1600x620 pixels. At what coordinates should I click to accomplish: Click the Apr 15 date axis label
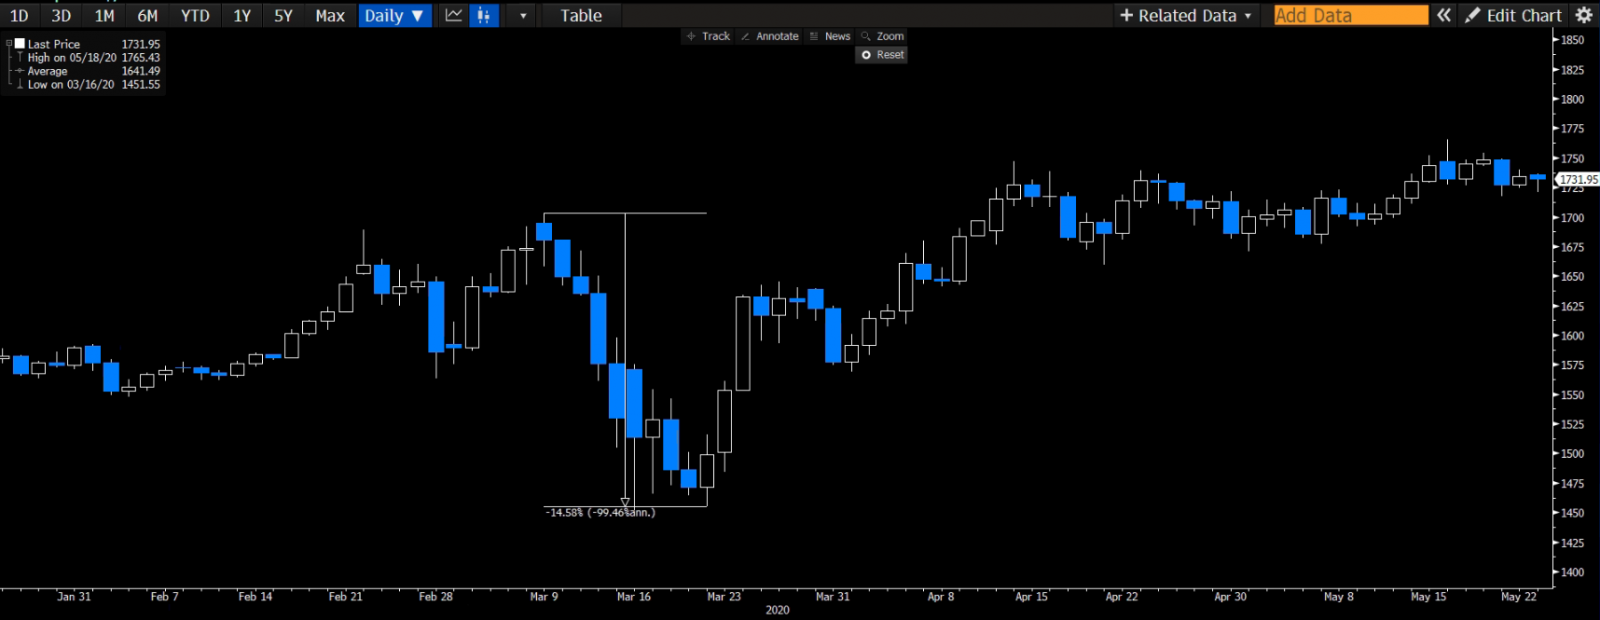click(x=1032, y=597)
